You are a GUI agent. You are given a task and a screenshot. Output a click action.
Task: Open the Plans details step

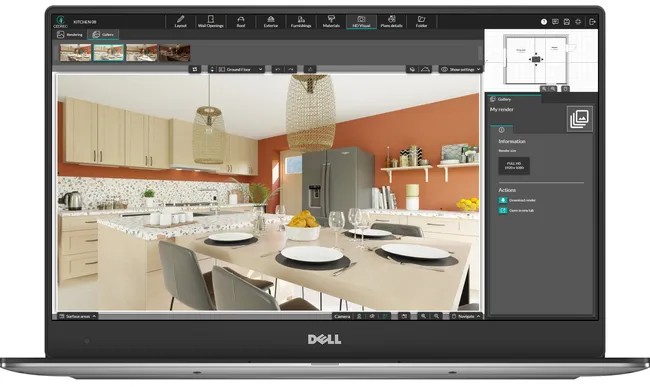pyautogui.click(x=391, y=22)
